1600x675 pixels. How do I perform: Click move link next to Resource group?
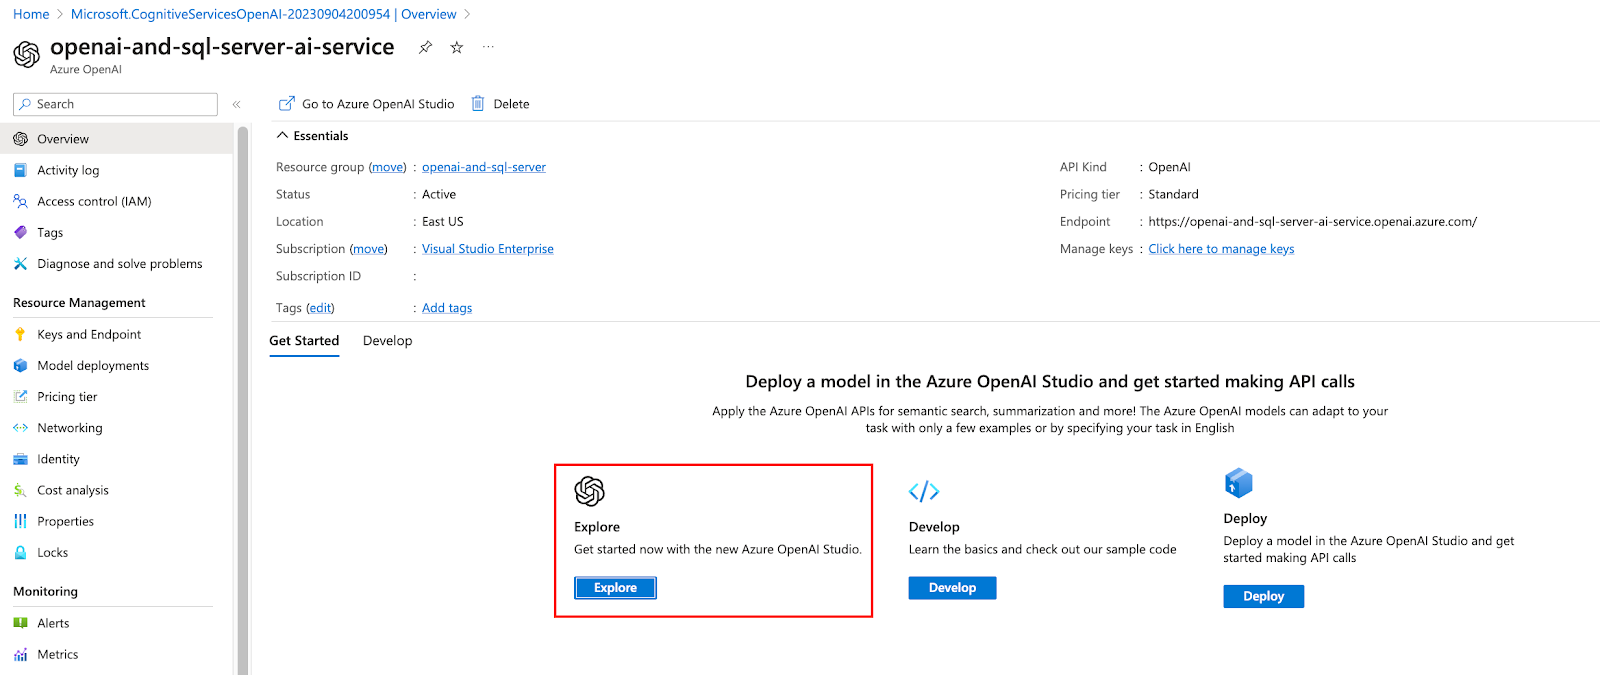pyautogui.click(x=388, y=167)
